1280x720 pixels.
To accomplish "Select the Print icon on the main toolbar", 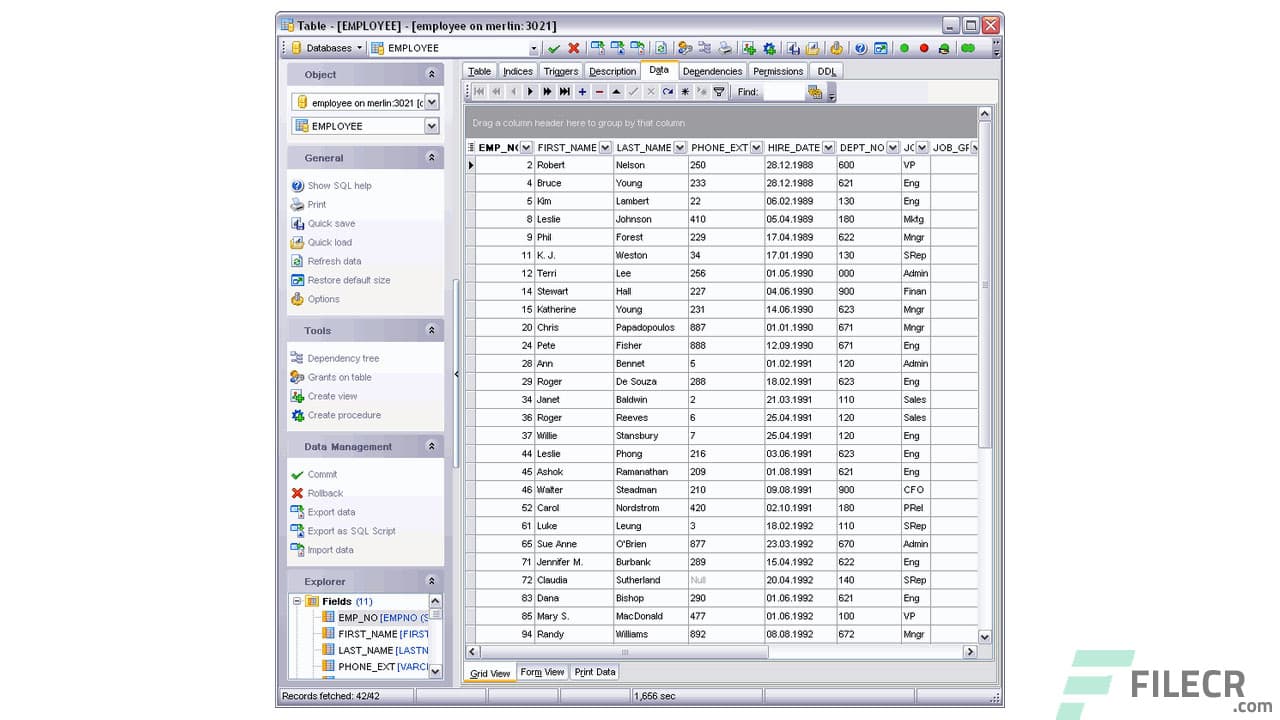I will (725, 47).
